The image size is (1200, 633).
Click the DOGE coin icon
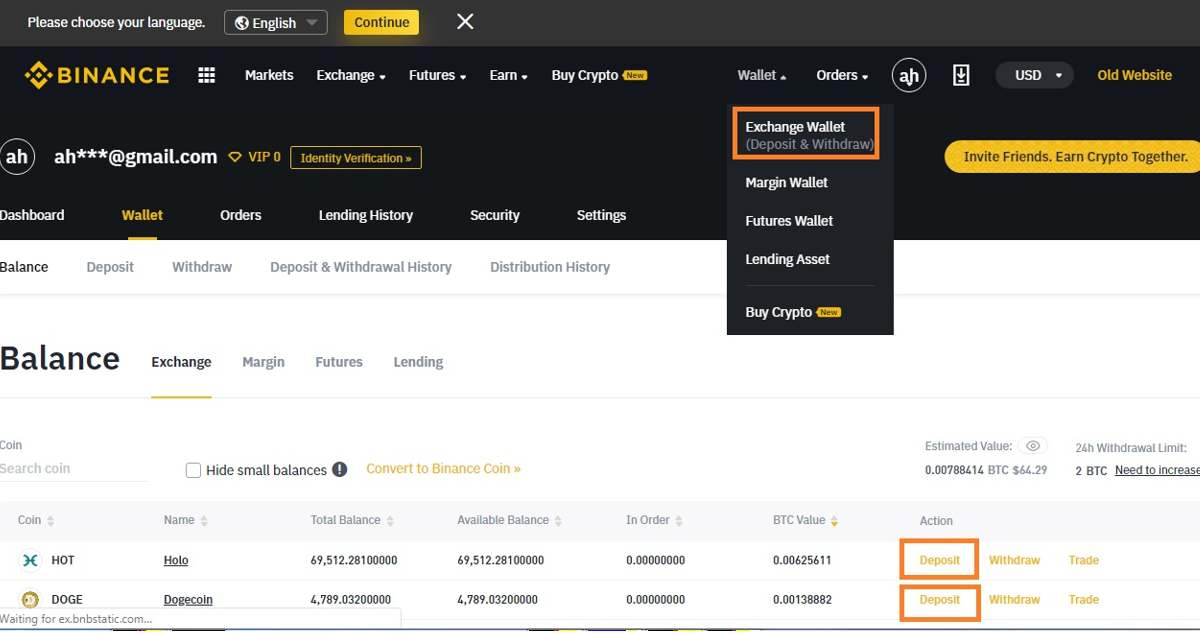30,600
